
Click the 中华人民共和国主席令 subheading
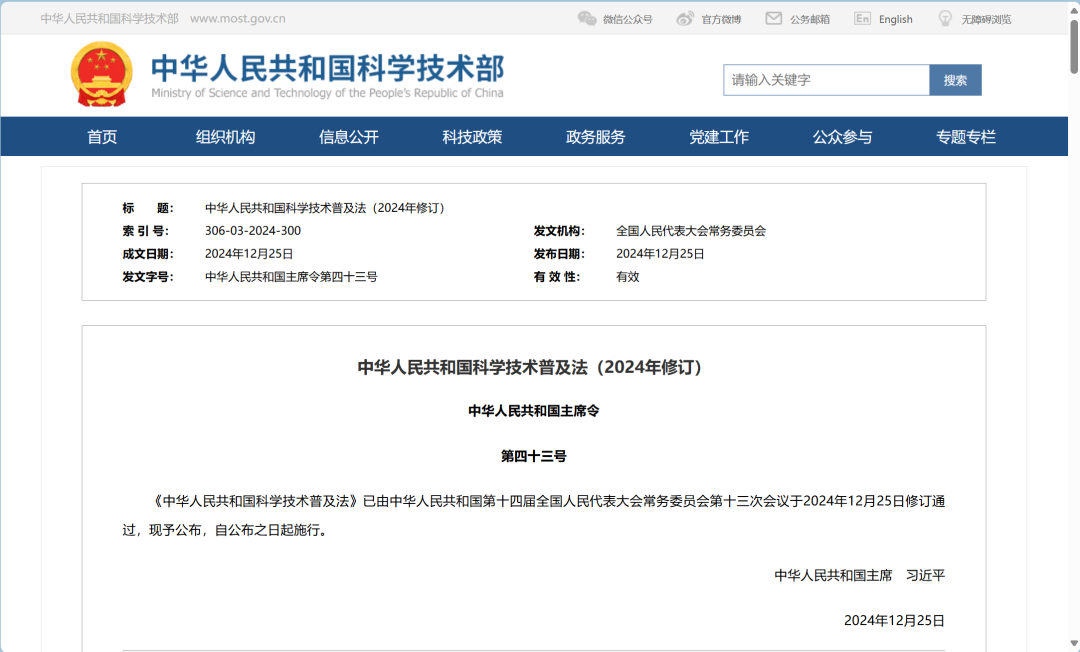click(x=534, y=411)
